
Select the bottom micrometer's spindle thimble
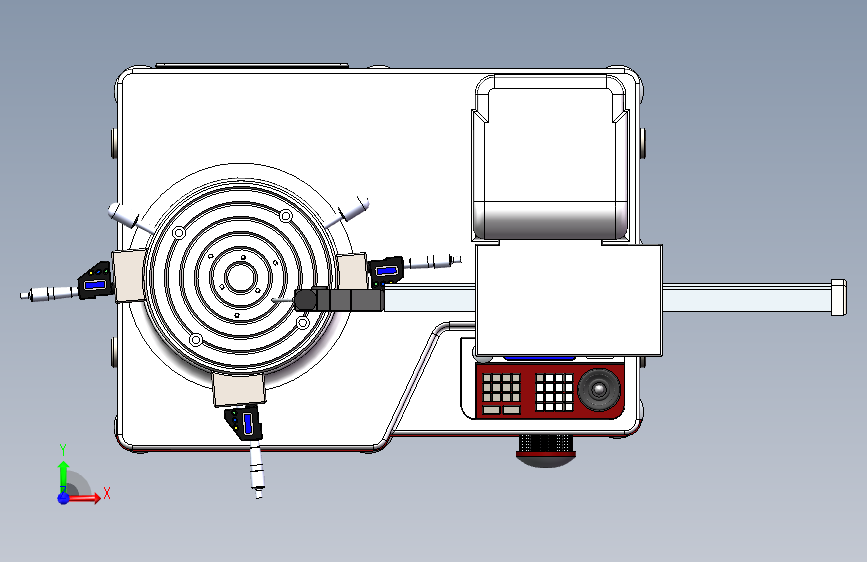coord(257,470)
